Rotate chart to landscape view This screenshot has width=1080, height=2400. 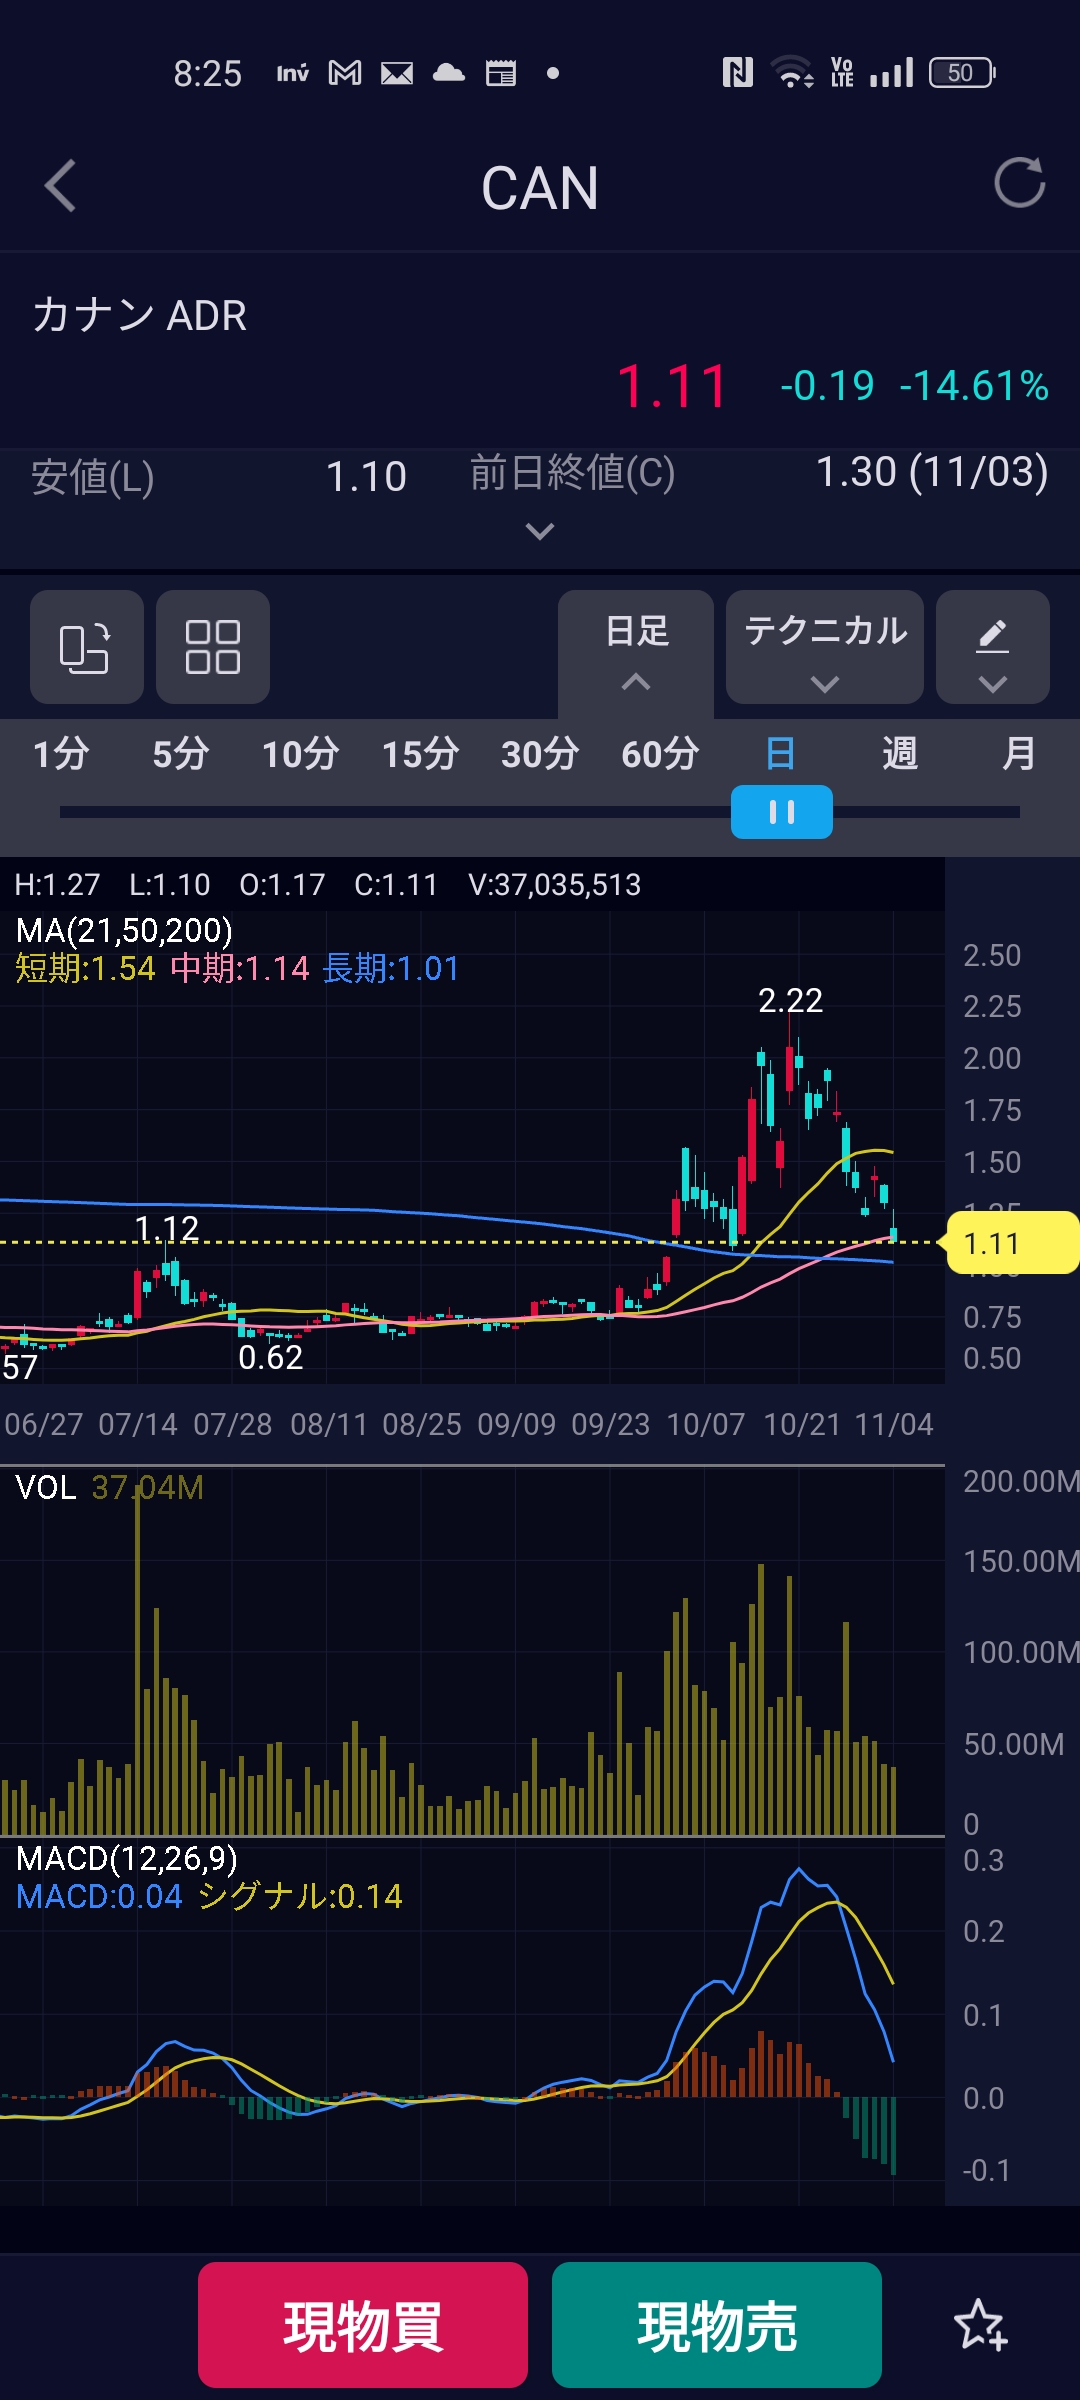(86, 647)
